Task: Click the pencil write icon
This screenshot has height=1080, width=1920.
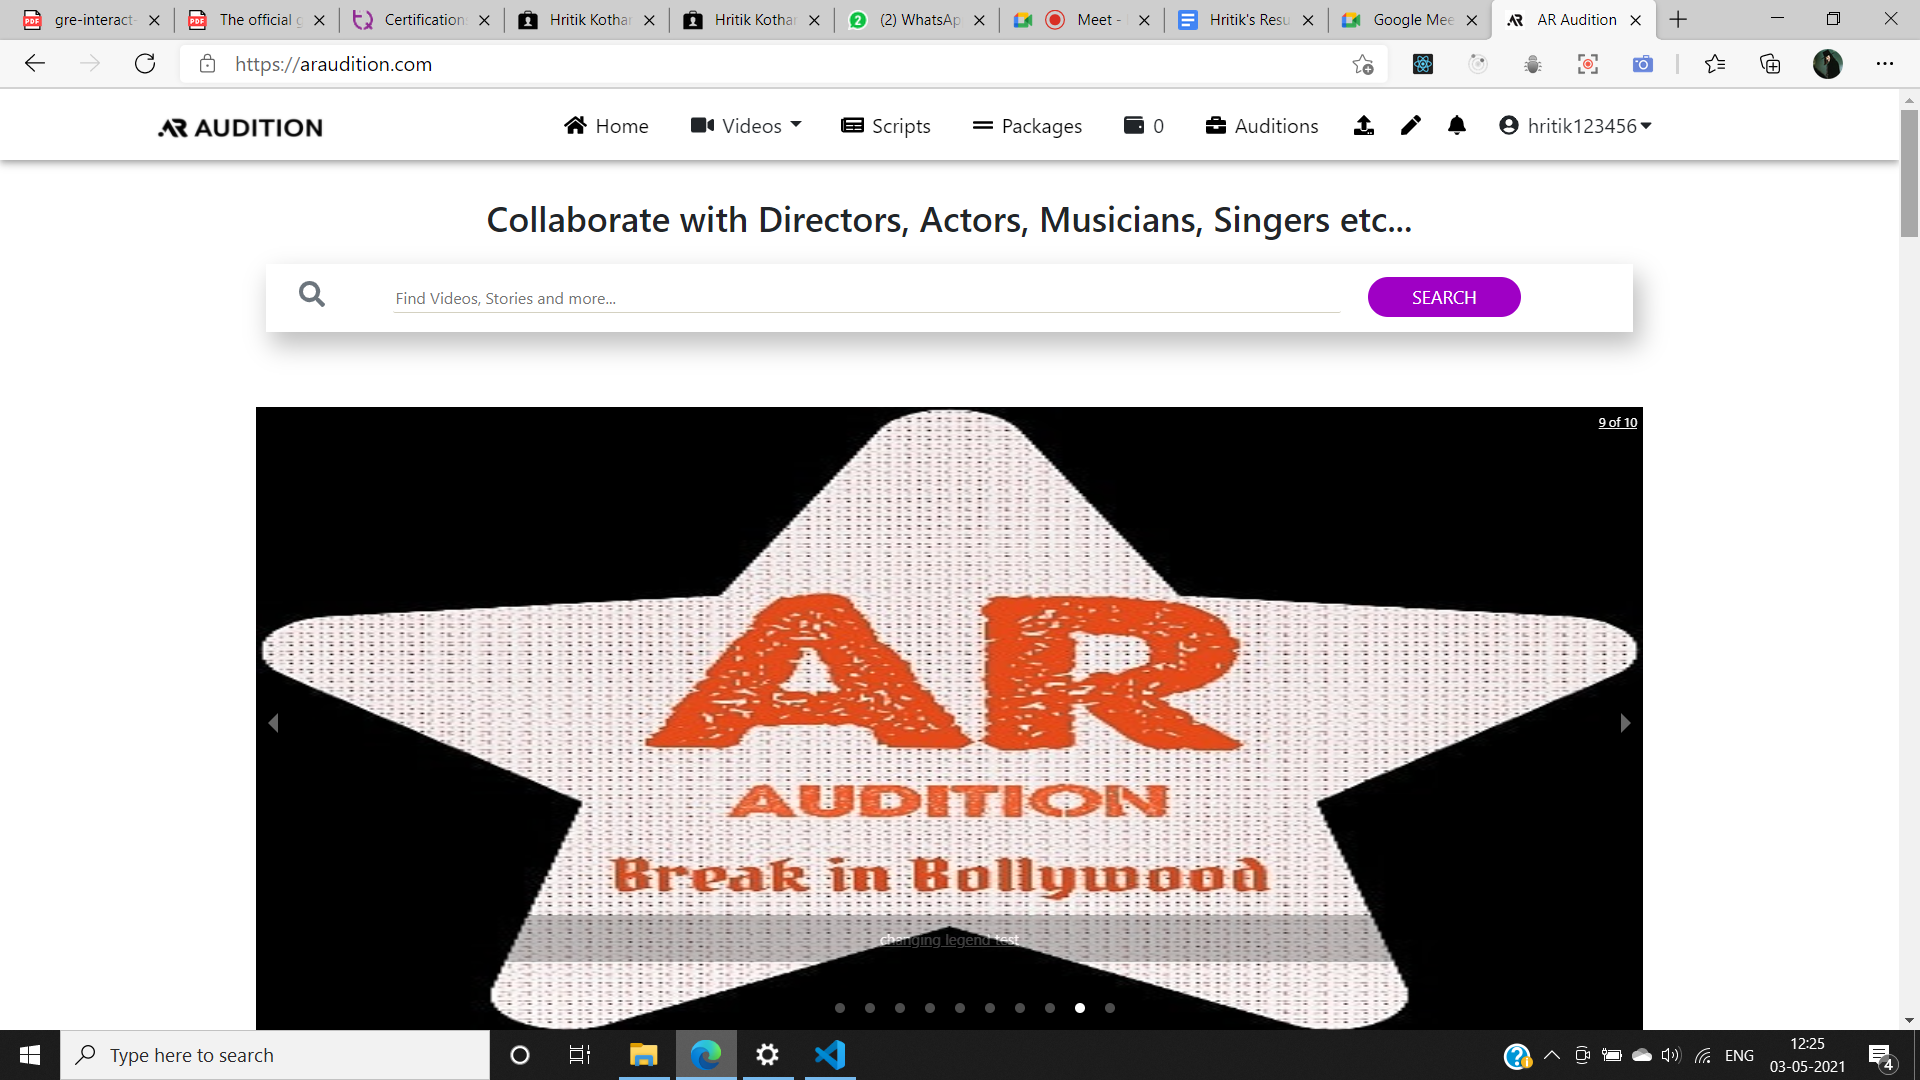Action: (1410, 125)
